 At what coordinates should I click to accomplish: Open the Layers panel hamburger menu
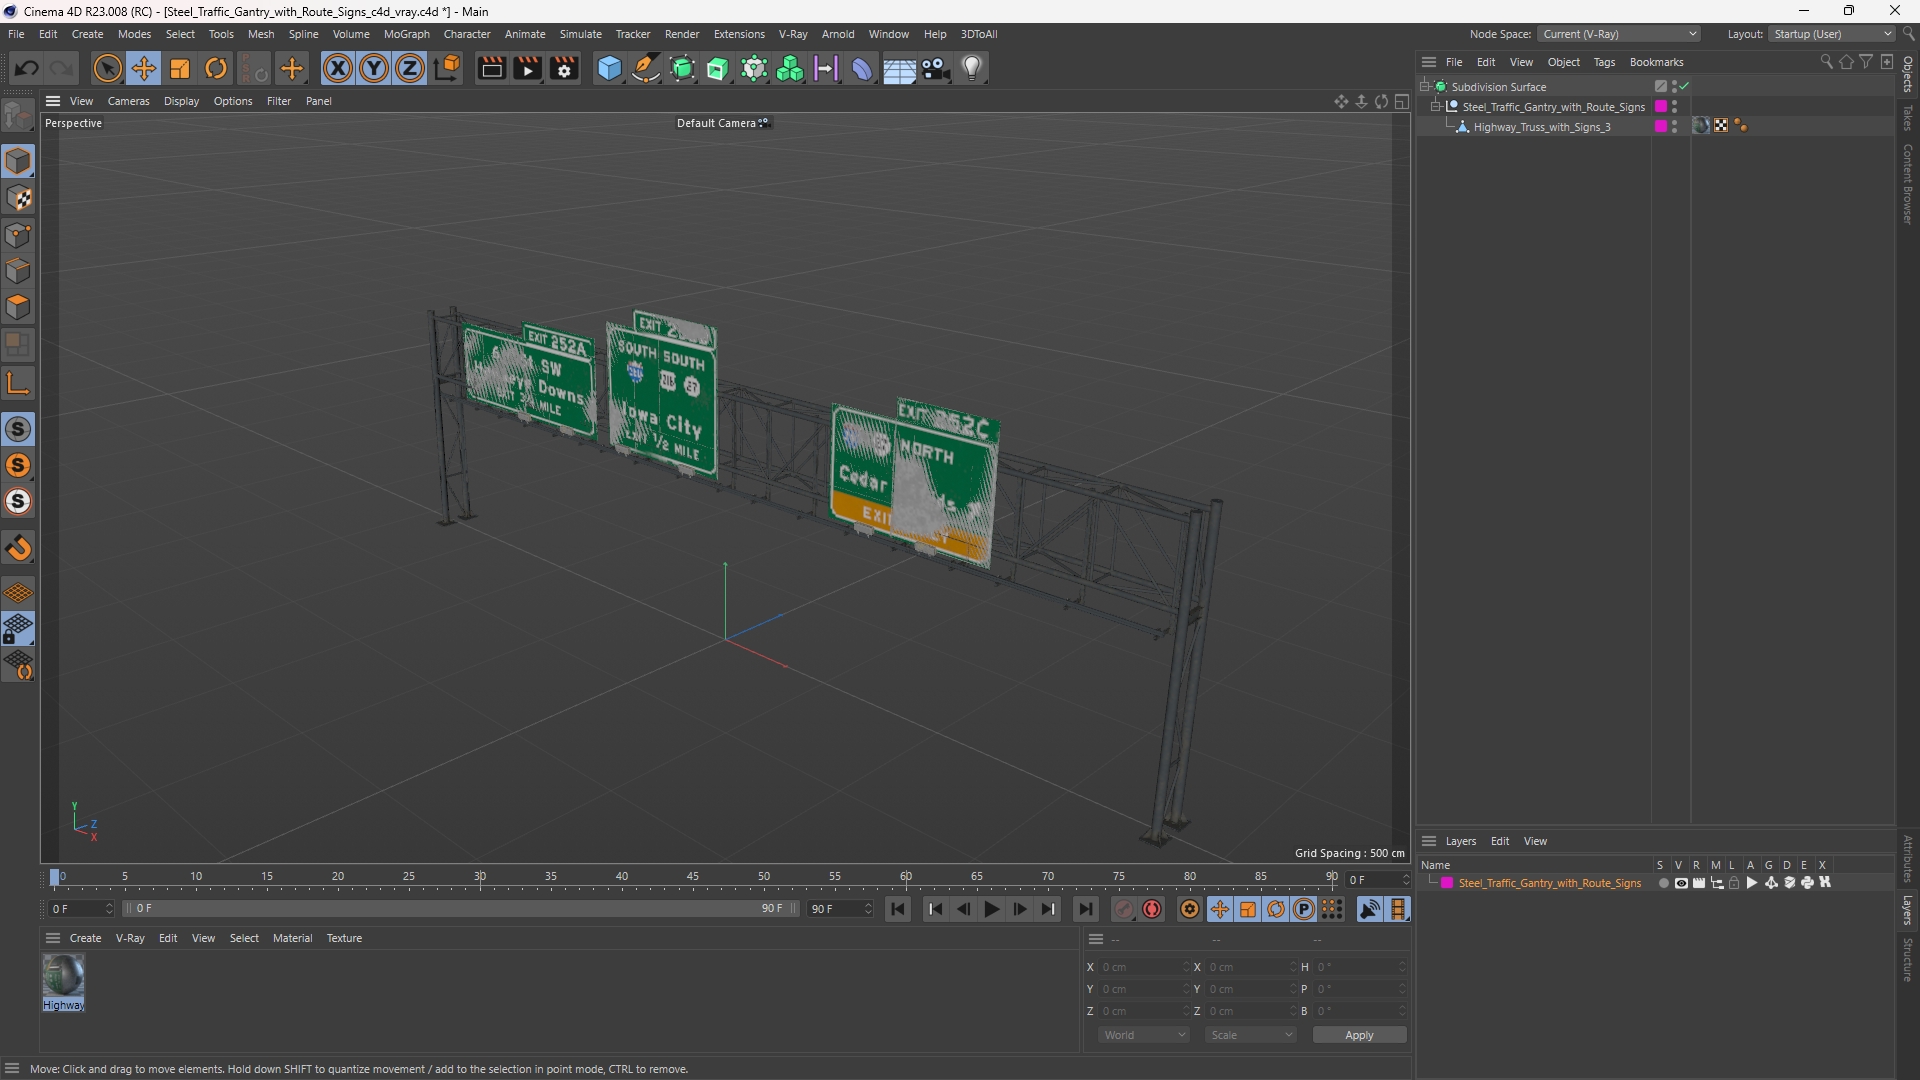[x=1429, y=841]
